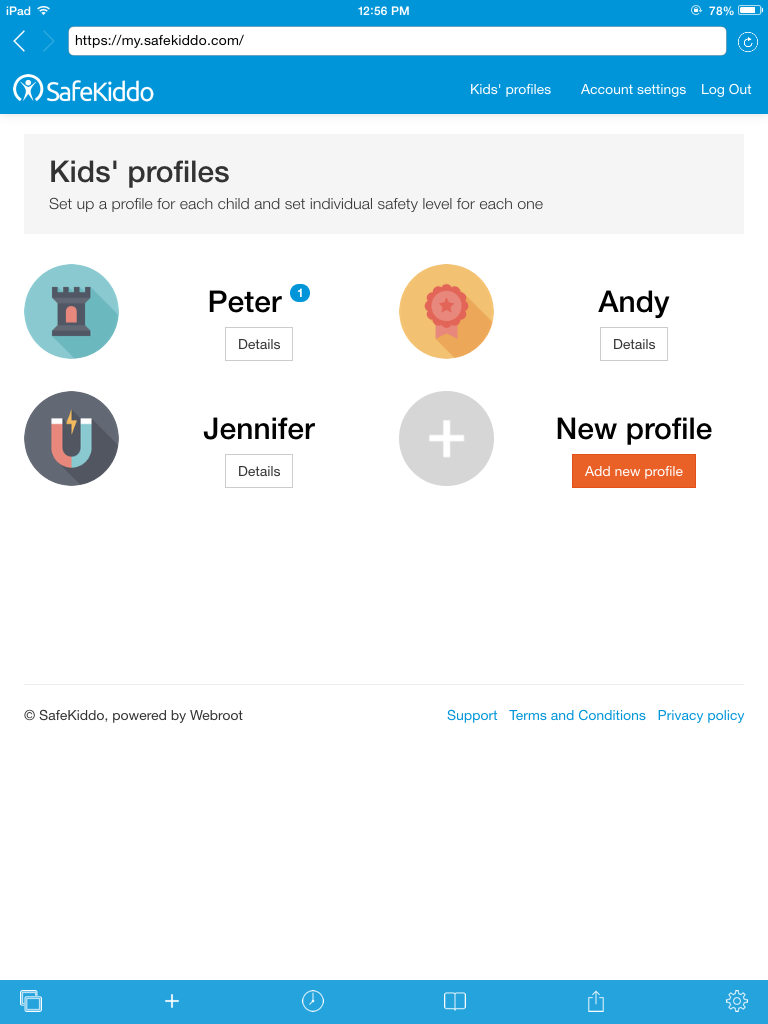Open the bookmarks book icon
This screenshot has width=768, height=1024.
point(455,1000)
